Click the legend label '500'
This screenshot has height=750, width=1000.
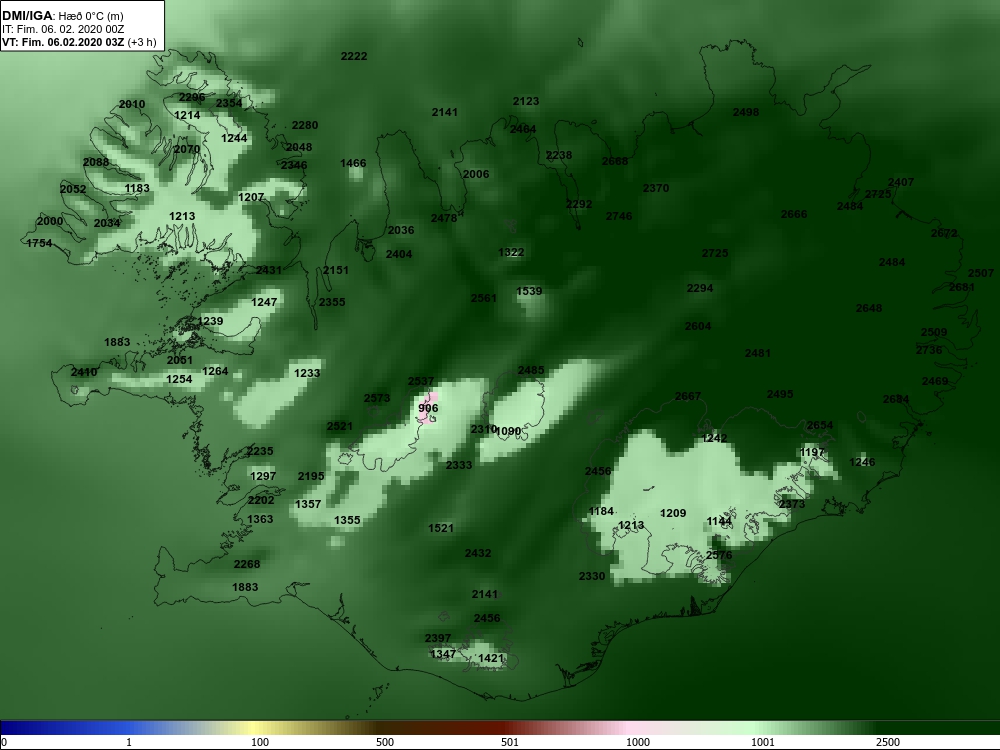pos(385,742)
